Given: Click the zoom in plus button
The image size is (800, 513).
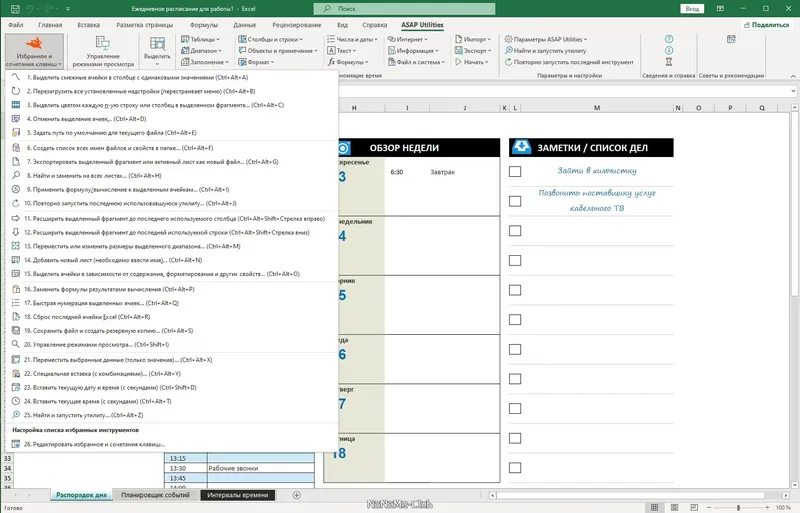Looking at the screenshot, I should (x=767, y=507).
